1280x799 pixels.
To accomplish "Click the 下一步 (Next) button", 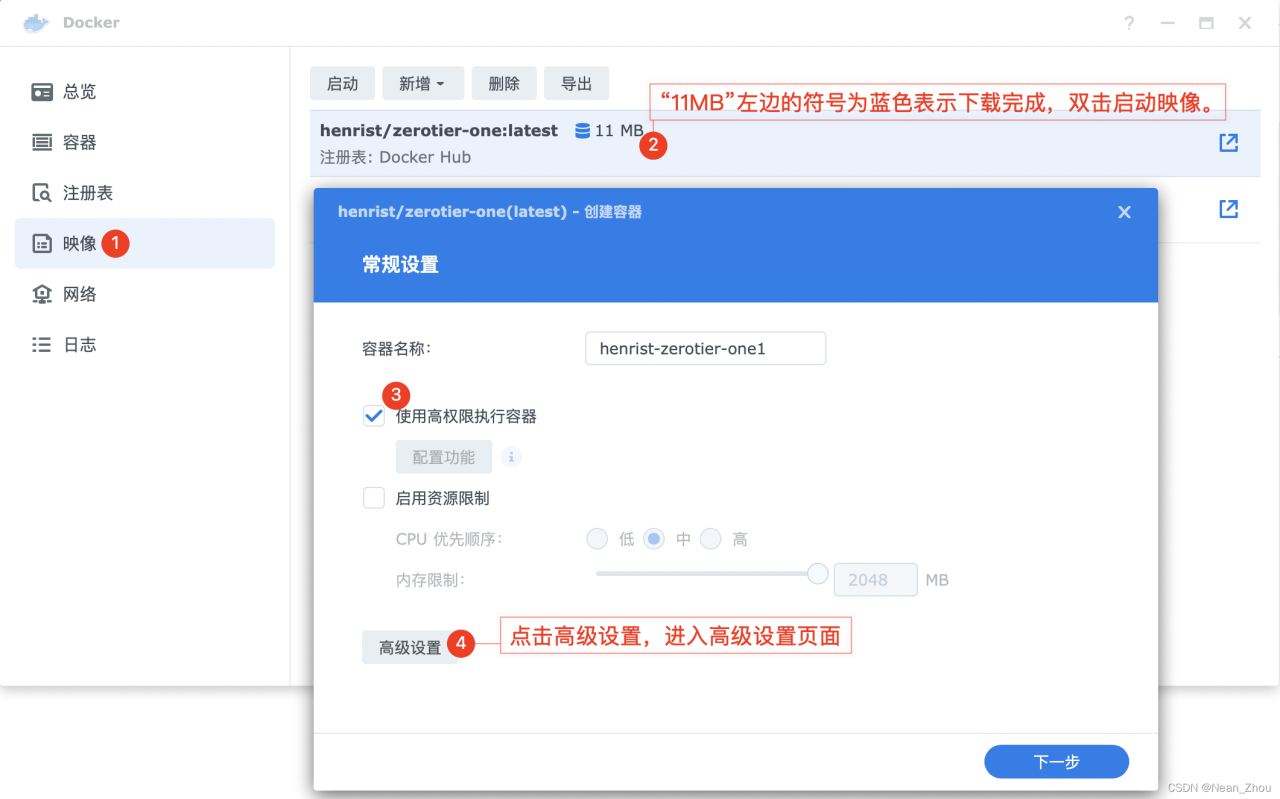I will click(x=1056, y=761).
